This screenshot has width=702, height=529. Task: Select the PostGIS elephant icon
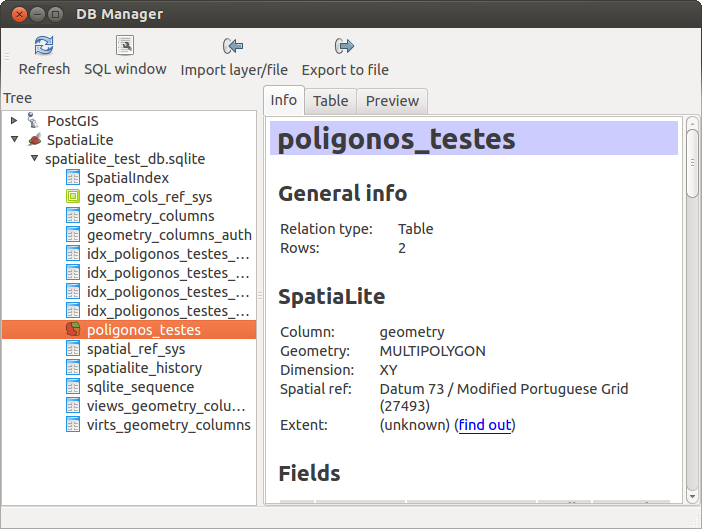[34, 121]
